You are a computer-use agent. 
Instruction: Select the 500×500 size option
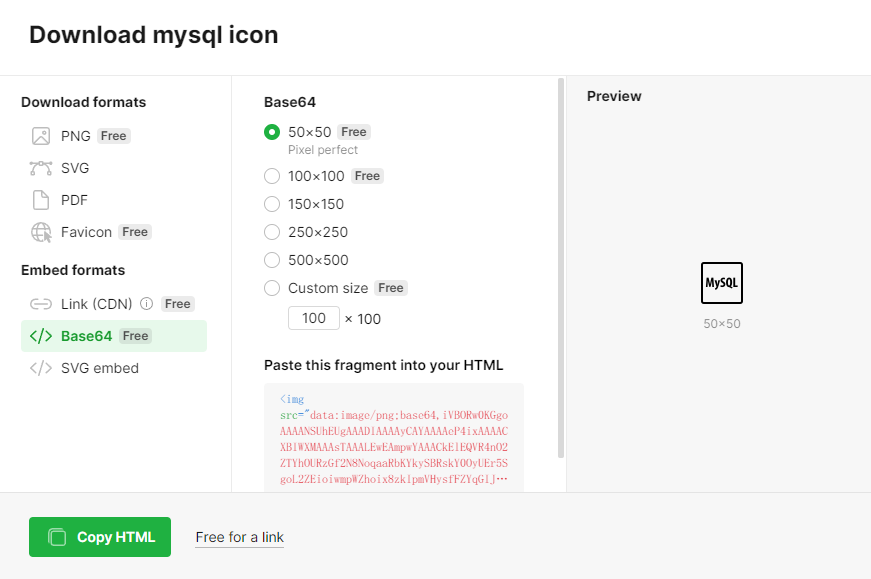(x=271, y=260)
